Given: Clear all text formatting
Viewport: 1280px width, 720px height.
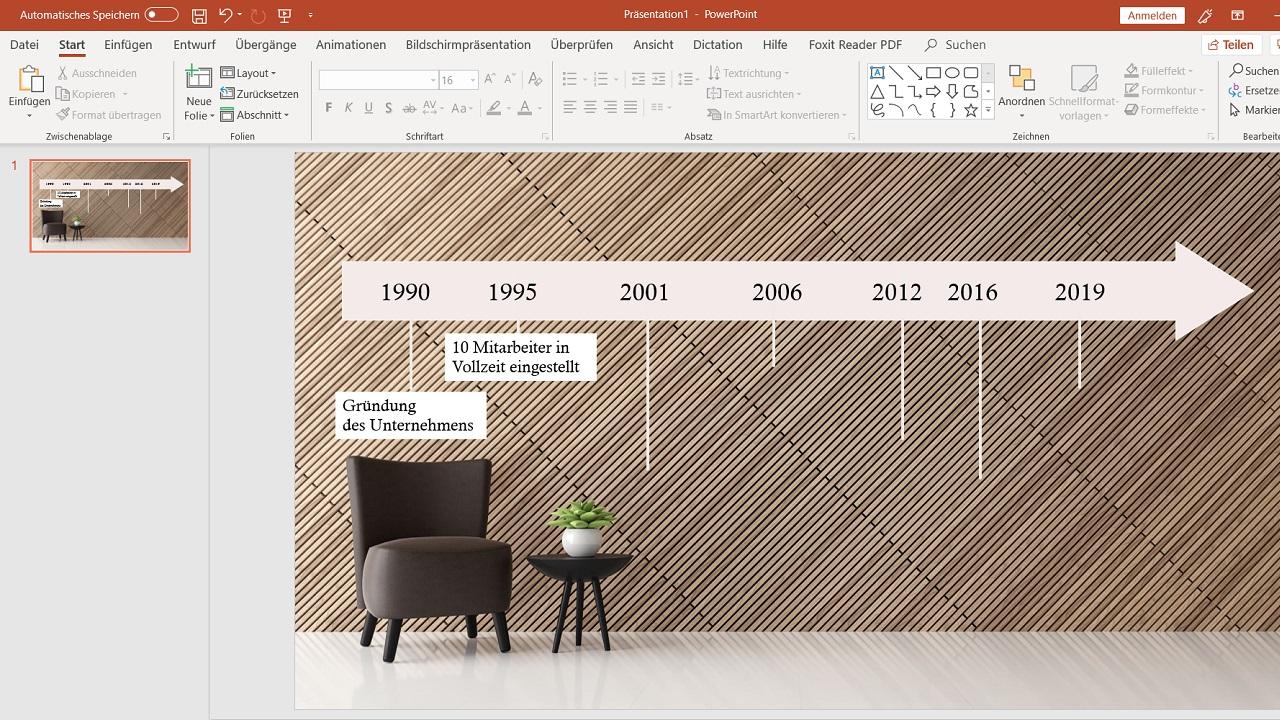Looking at the screenshot, I should coord(535,79).
